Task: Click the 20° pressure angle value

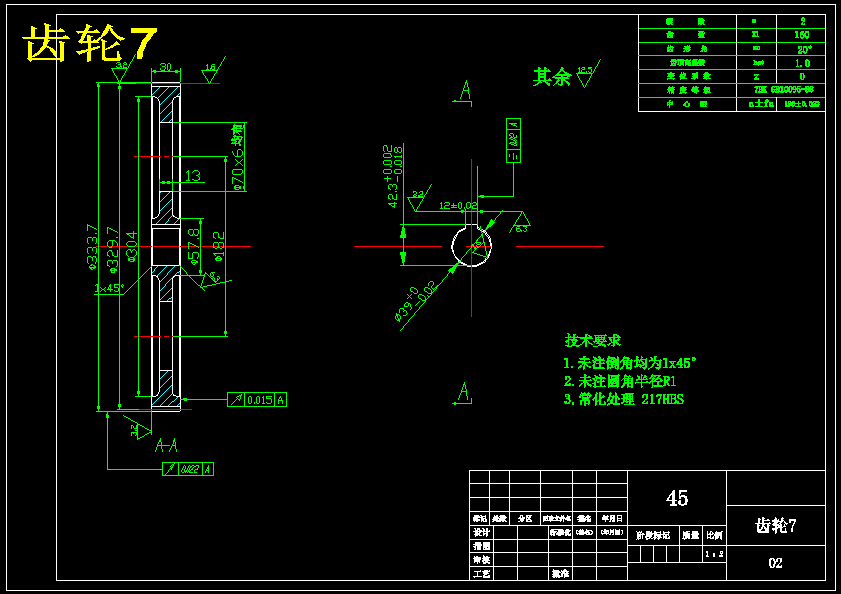Action: (804, 49)
